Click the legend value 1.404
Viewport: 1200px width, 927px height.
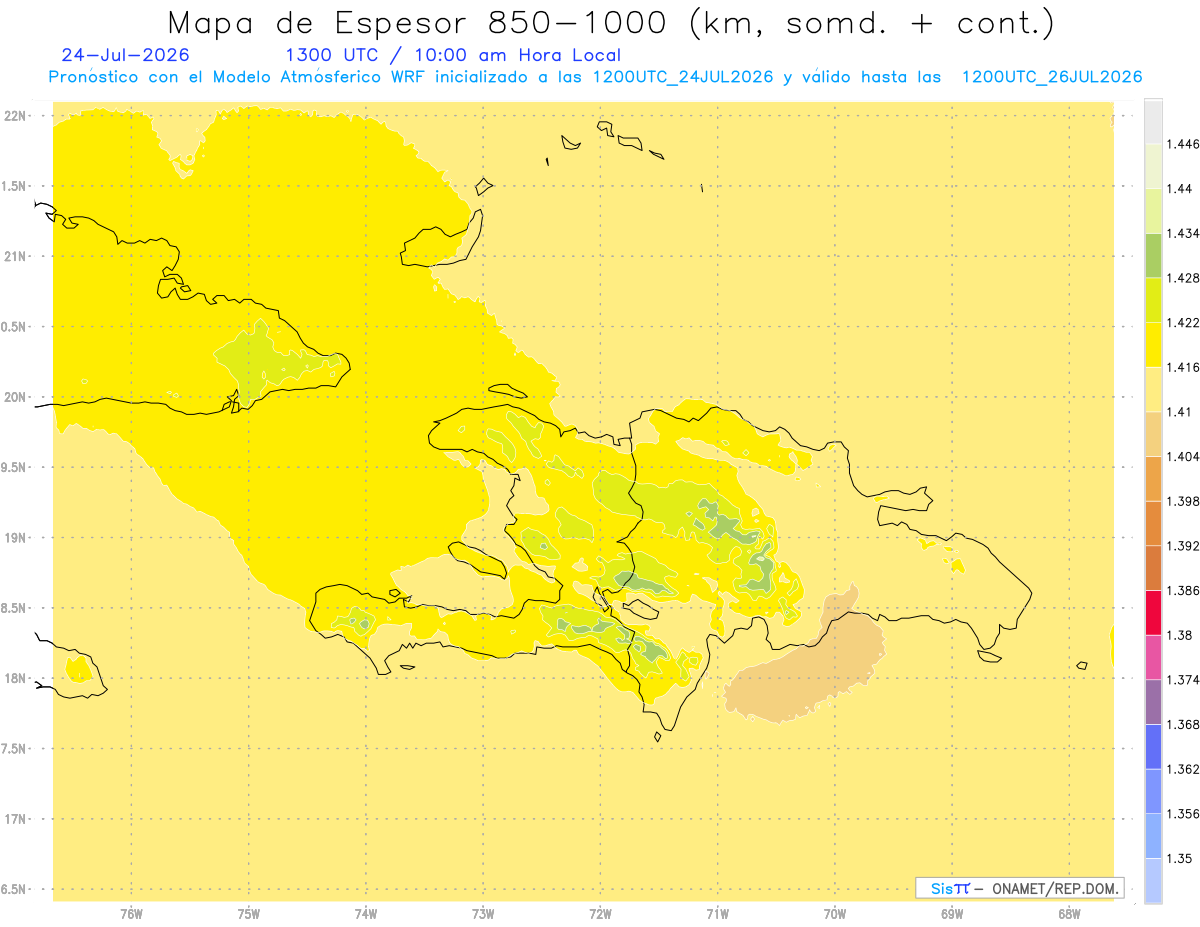click(1185, 456)
